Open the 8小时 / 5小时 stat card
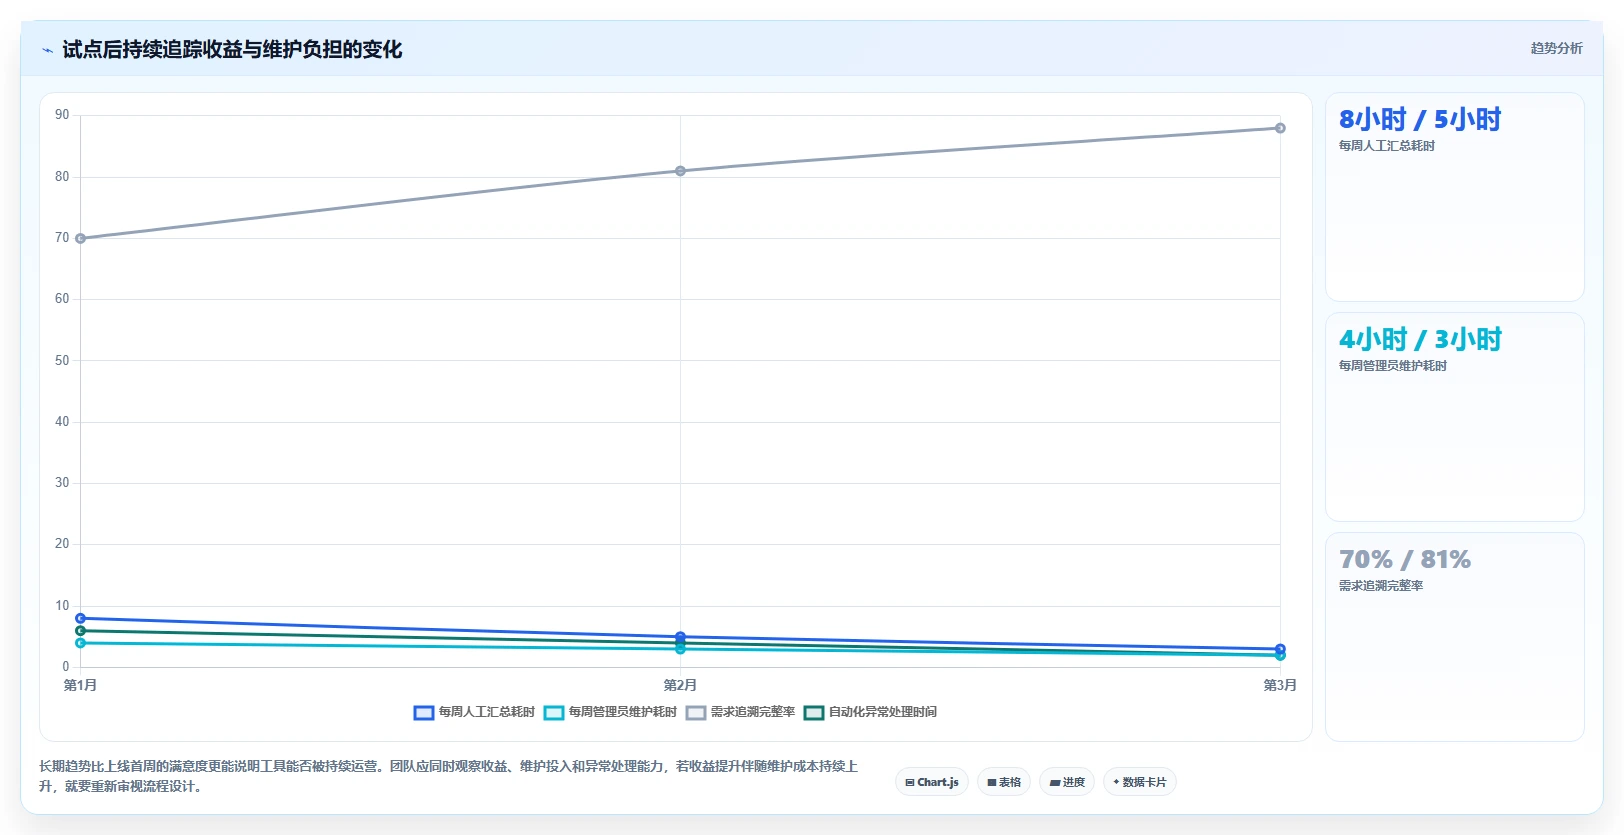The width and height of the screenshot is (1624, 835). point(1455,197)
